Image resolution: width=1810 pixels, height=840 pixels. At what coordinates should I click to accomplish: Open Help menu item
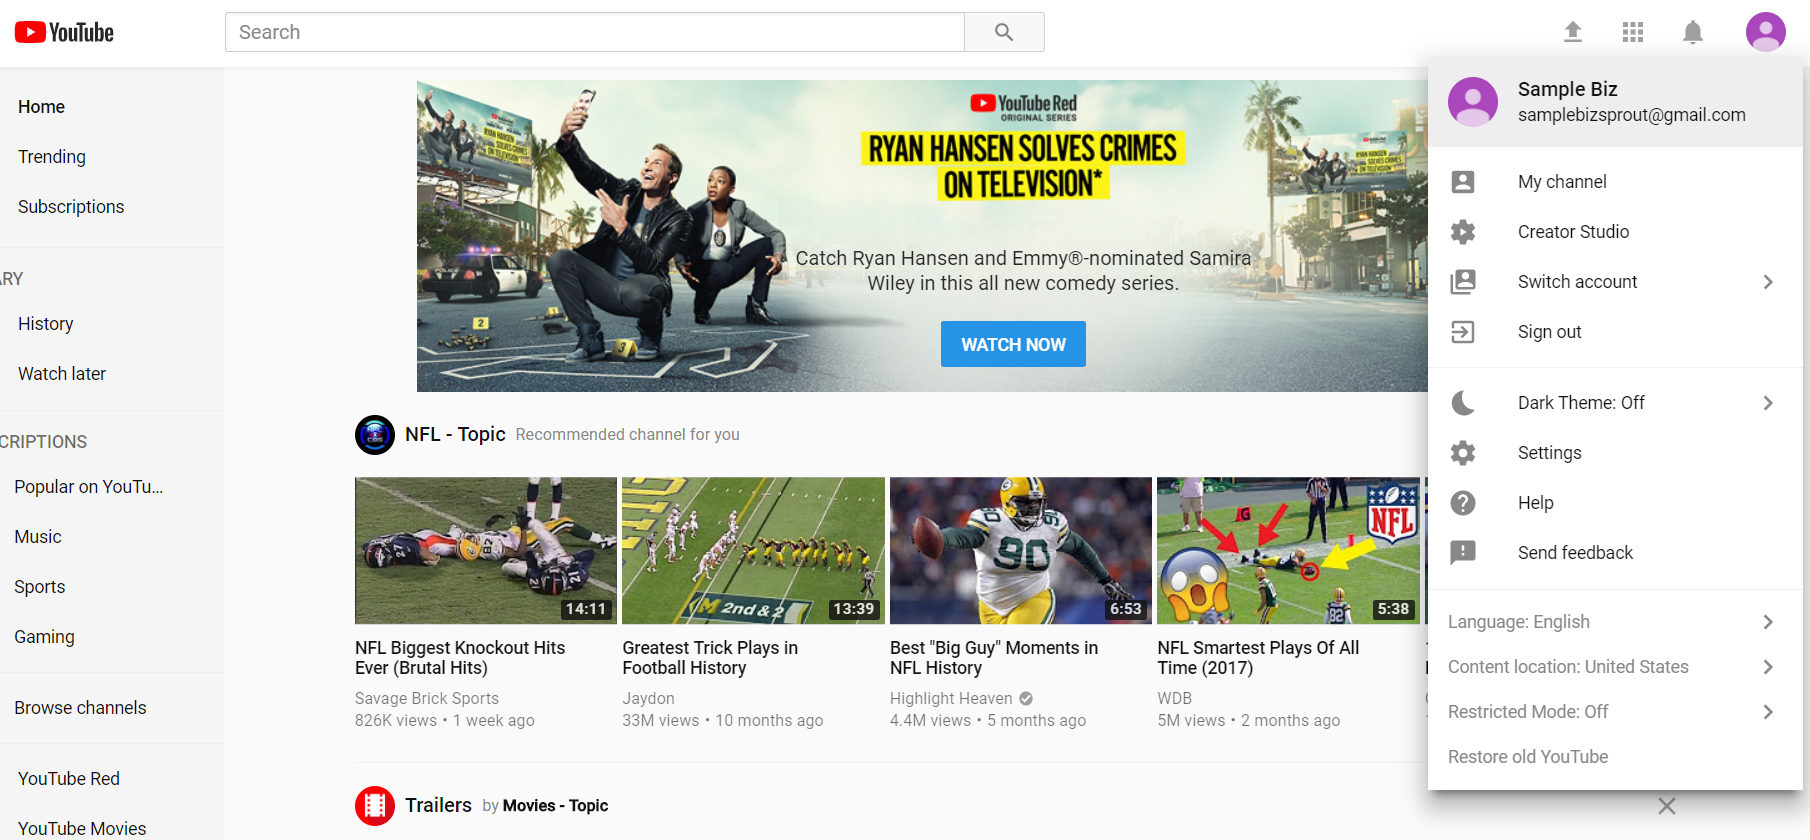click(1615, 503)
